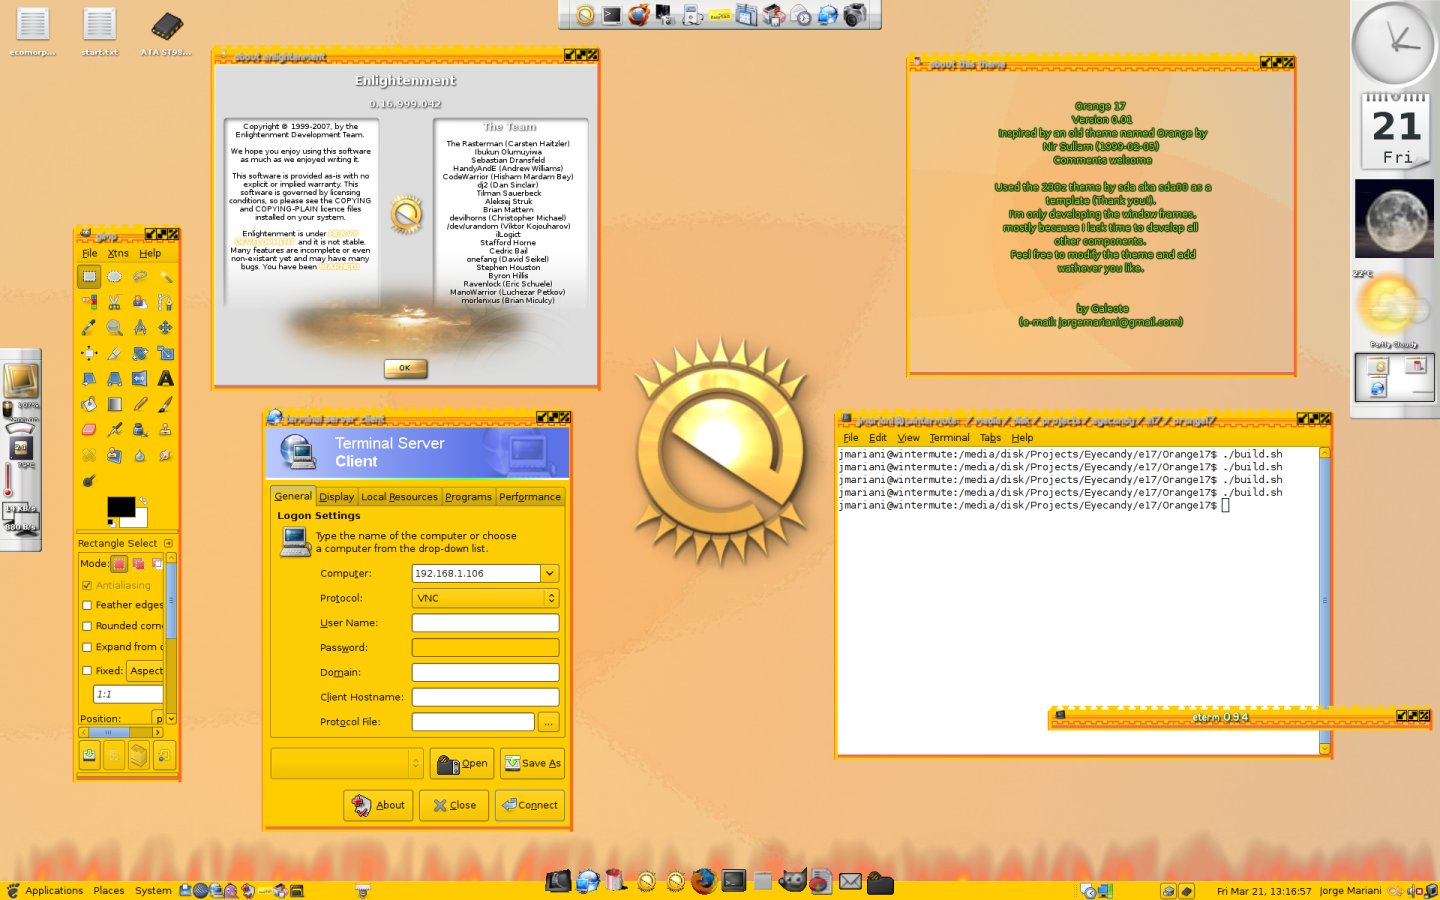The width and height of the screenshot is (1440, 900).
Task: Enable the Rounded corners checkbox
Action: (x=87, y=626)
